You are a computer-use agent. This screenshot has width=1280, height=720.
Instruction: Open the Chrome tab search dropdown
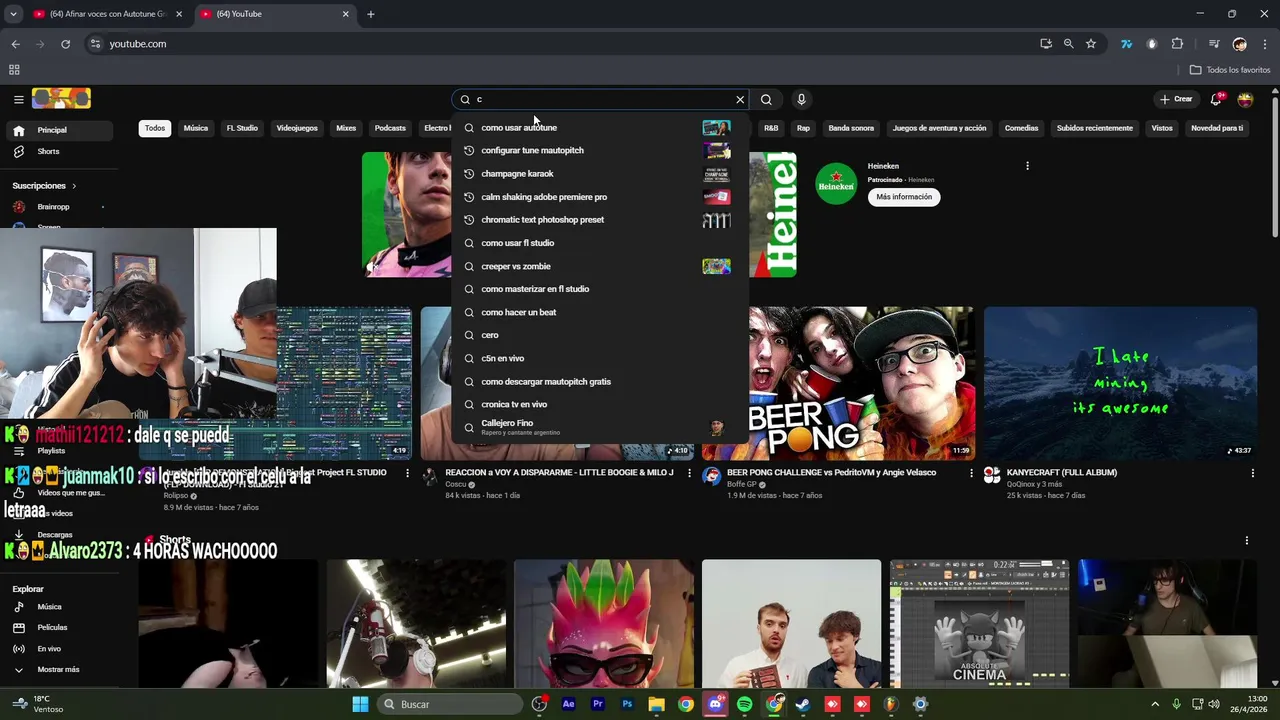(13, 14)
